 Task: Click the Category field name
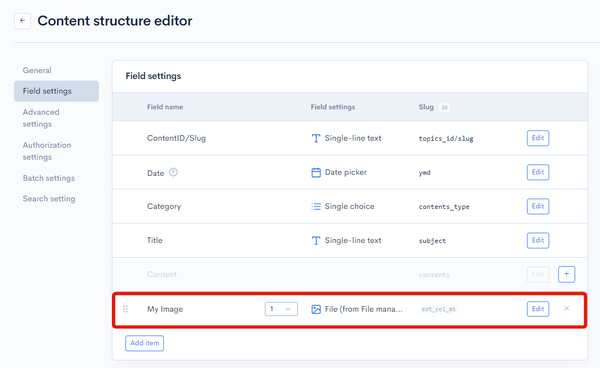pyautogui.click(x=164, y=207)
